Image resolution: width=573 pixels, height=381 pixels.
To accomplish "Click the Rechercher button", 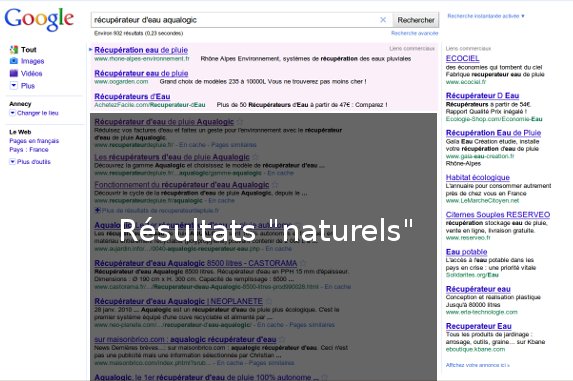I will pos(416,20).
